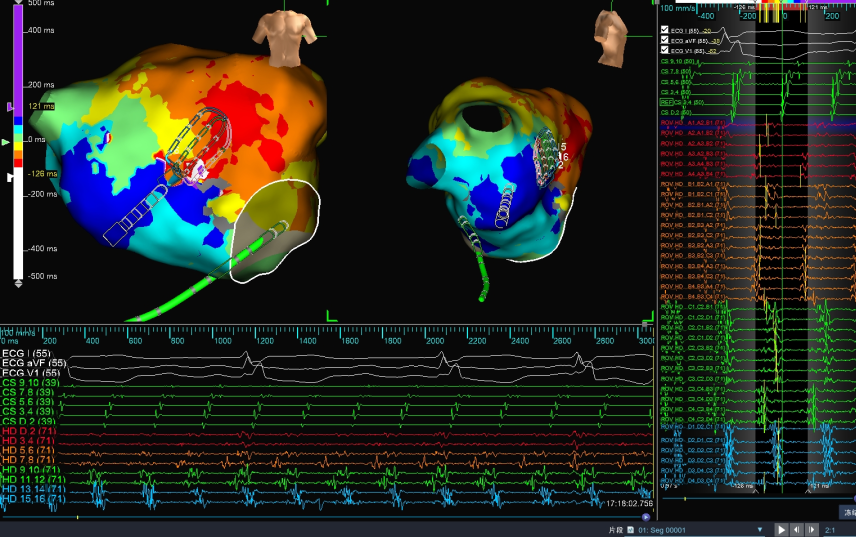Select the HD 15,16 (71) trace label
Screen dimensions: 856x537
[x=34, y=499]
